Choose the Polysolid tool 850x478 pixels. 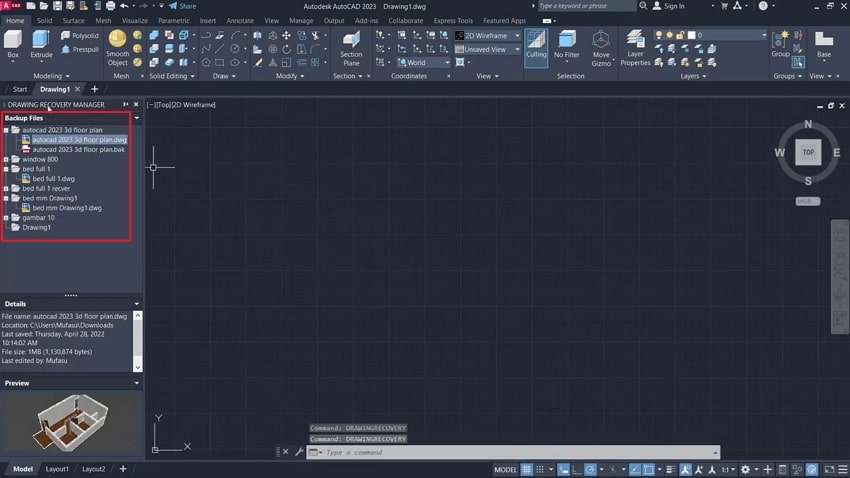80,35
